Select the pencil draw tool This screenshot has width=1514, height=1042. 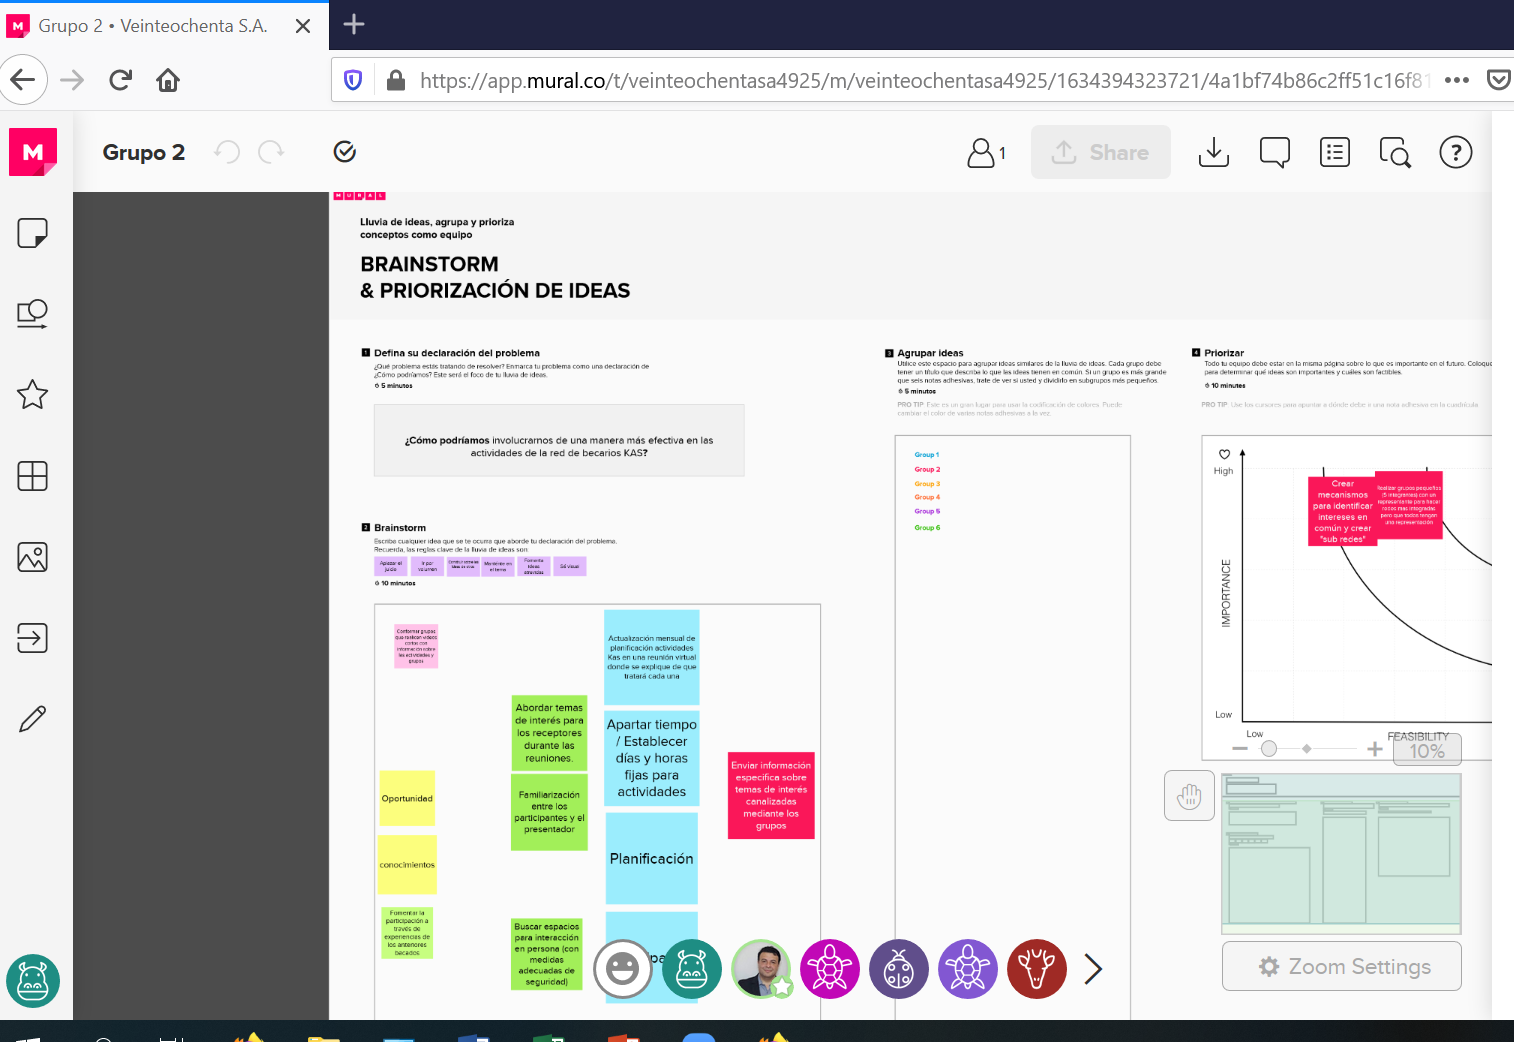33,719
